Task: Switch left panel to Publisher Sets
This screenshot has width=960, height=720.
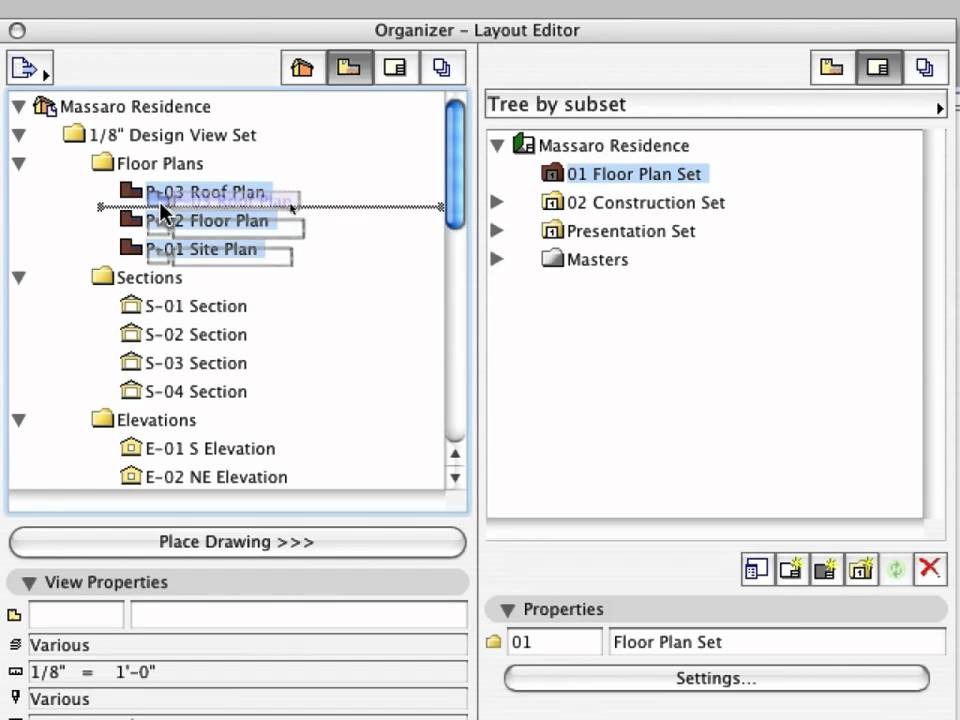Action: (x=442, y=67)
